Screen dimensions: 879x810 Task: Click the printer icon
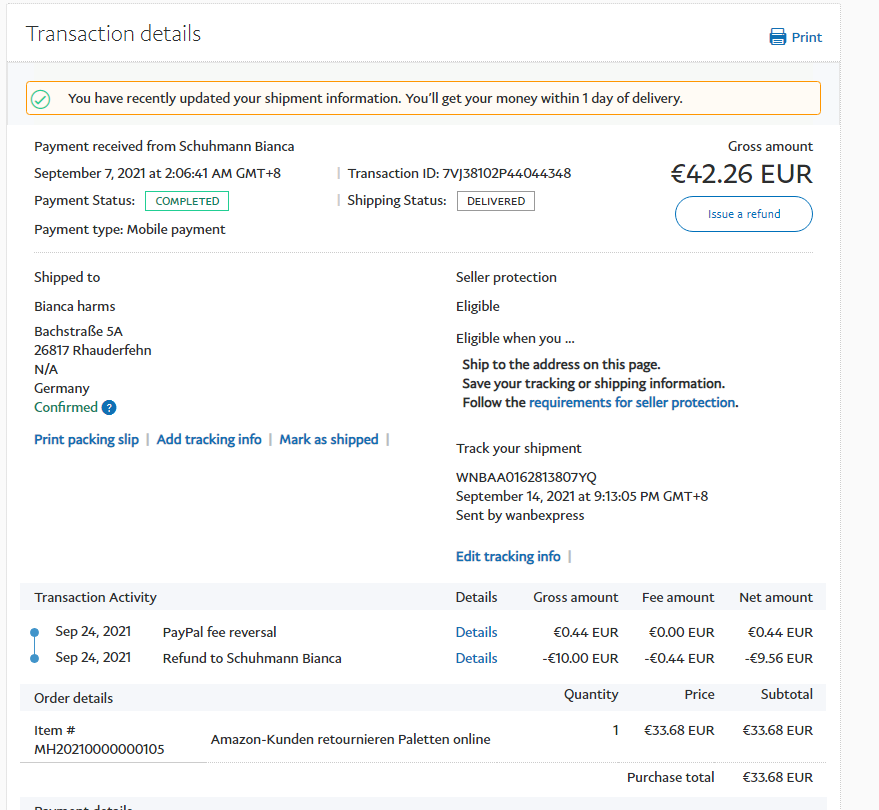pyautogui.click(x=777, y=37)
